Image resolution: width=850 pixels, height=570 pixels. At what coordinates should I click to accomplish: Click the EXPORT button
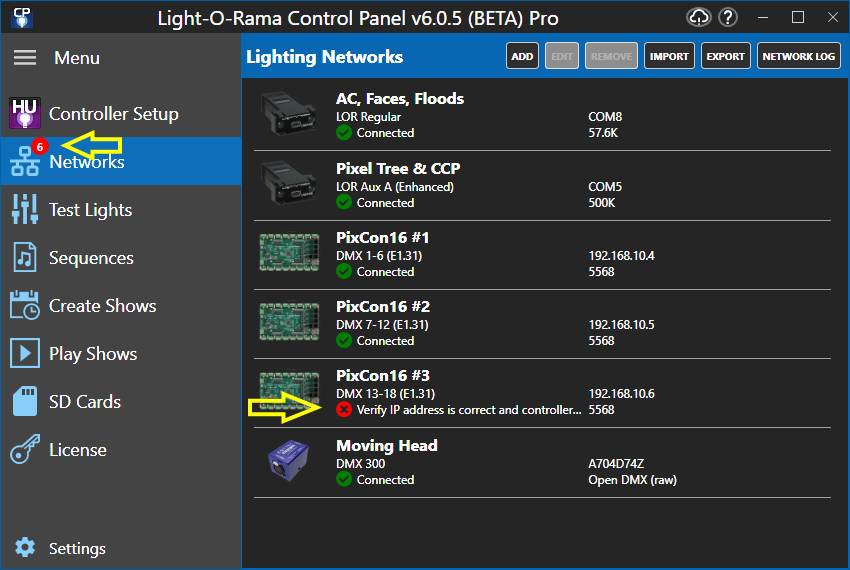point(725,56)
